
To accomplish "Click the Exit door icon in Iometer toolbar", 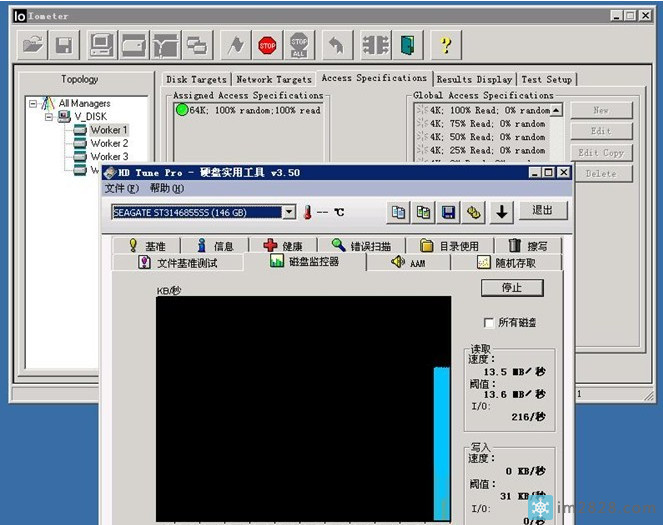I will pyautogui.click(x=408, y=45).
